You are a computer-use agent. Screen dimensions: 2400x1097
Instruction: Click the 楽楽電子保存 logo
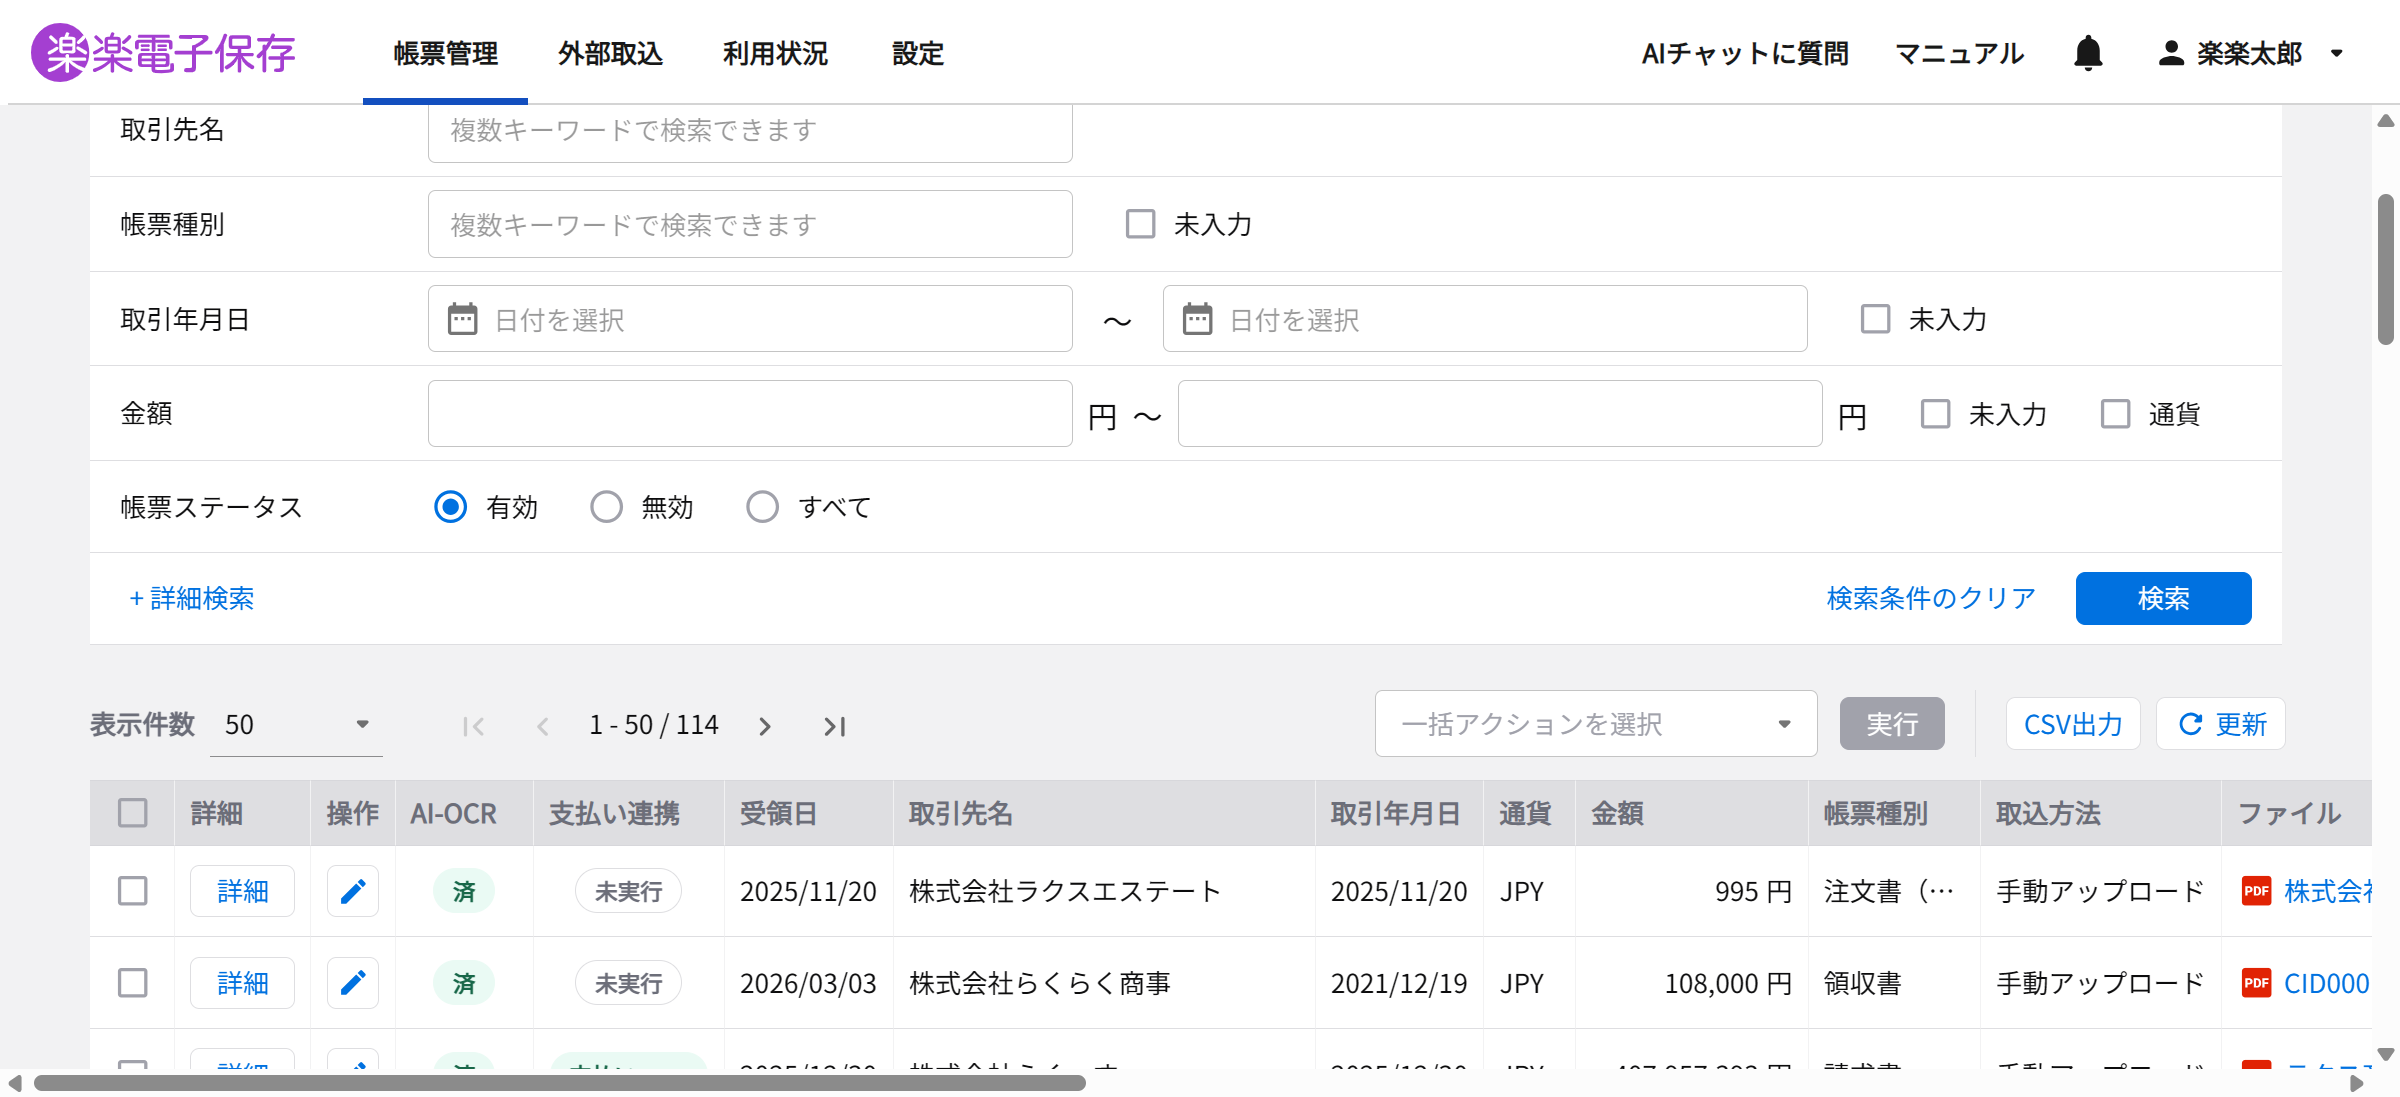coord(163,53)
